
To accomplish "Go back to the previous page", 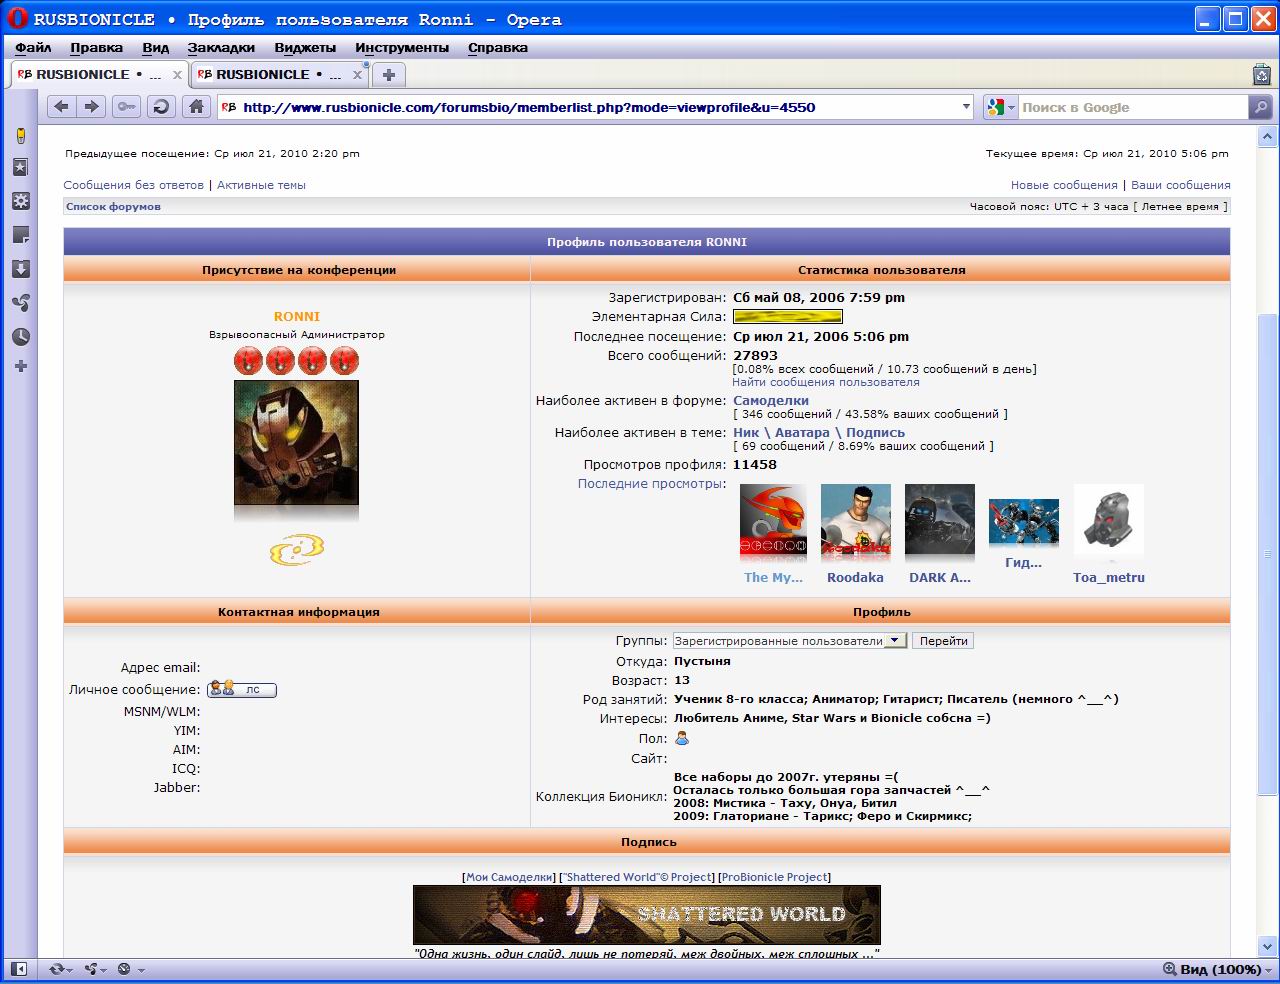I will click(x=61, y=107).
